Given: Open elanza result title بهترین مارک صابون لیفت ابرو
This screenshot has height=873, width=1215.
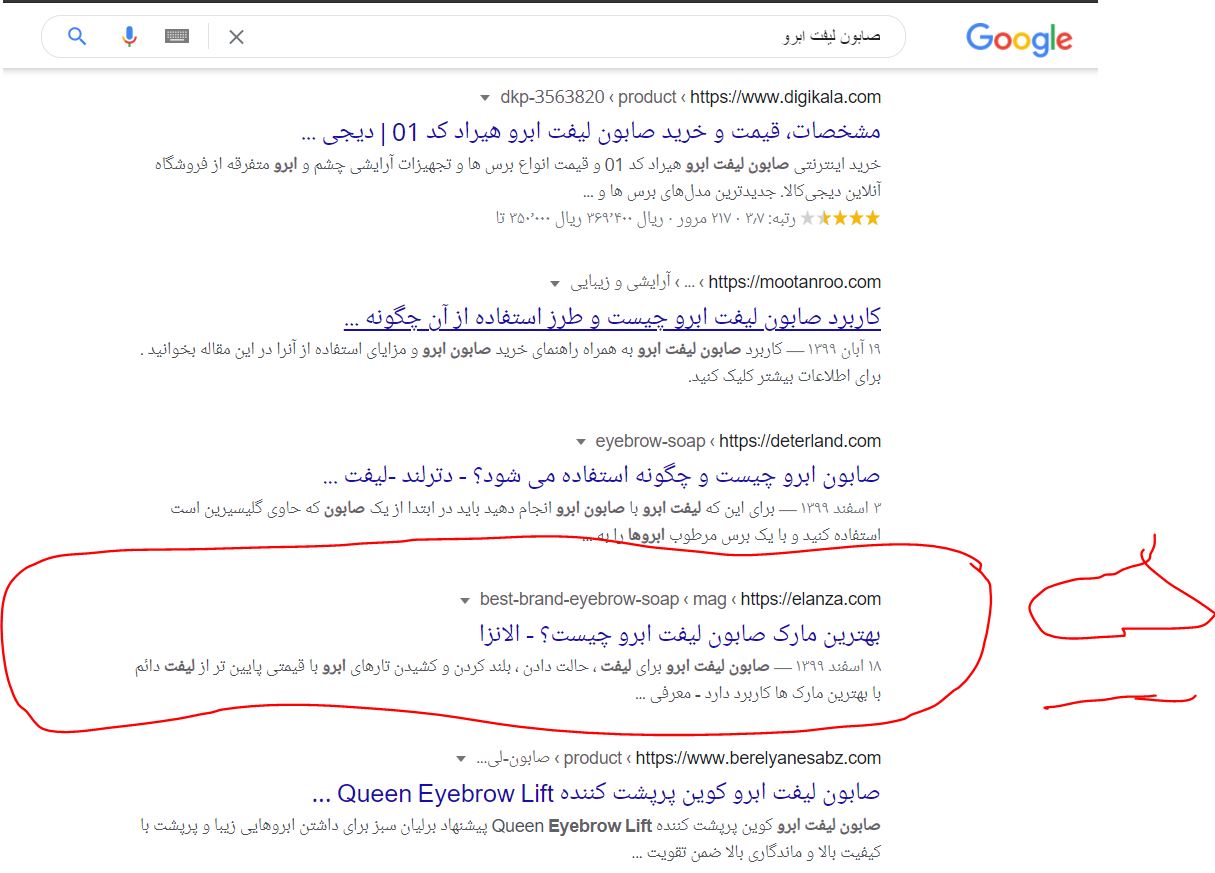Looking at the screenshot, I should [x=680, y=634].
